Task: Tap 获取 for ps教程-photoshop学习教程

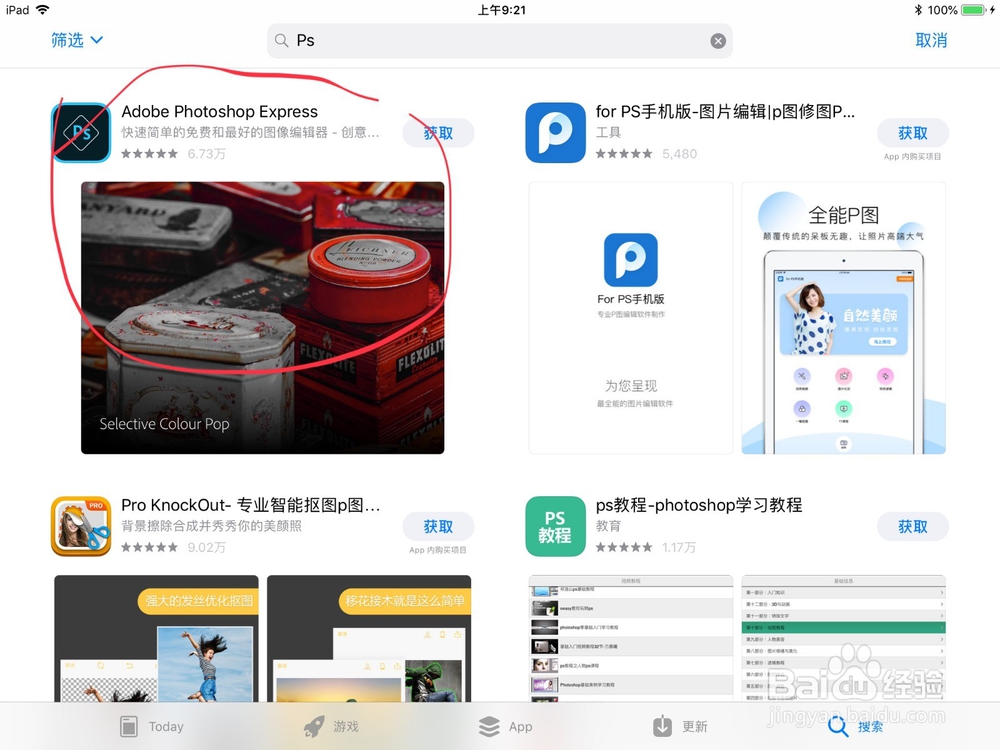Action: [913, 526]
